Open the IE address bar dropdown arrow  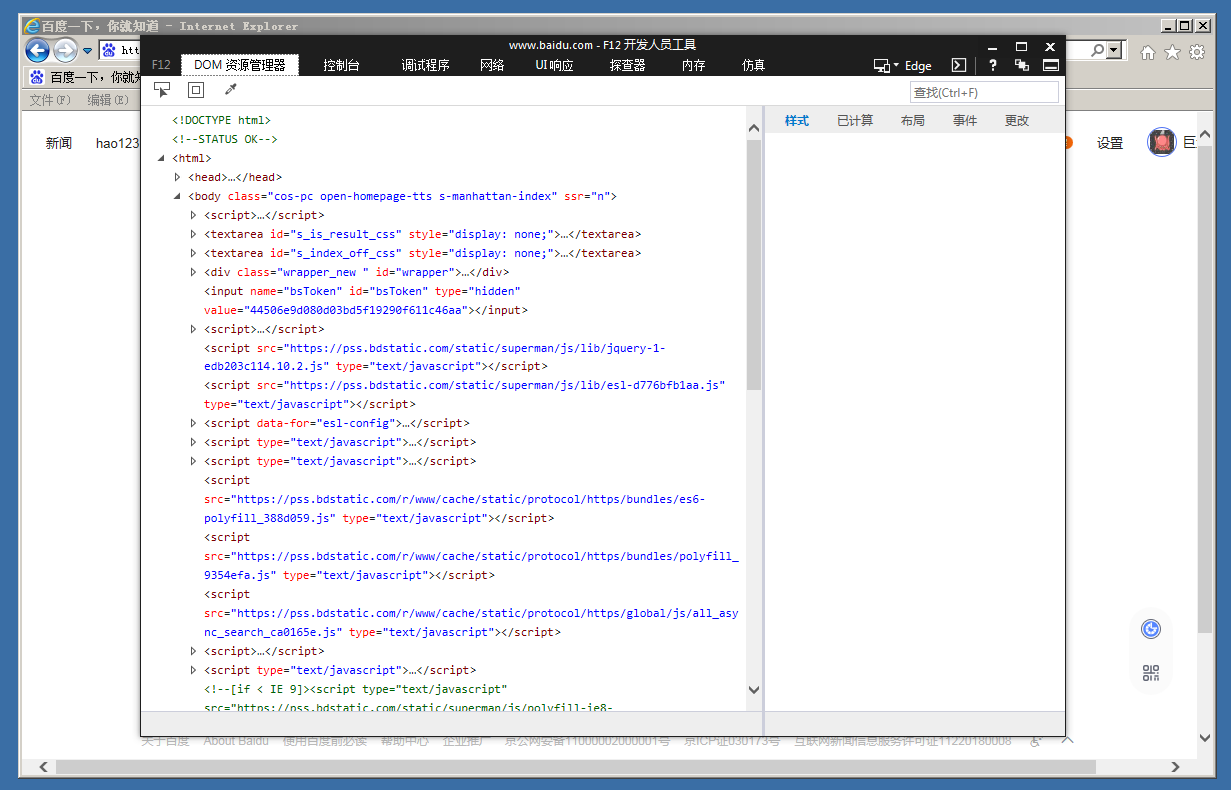[x=1115, y=50]
